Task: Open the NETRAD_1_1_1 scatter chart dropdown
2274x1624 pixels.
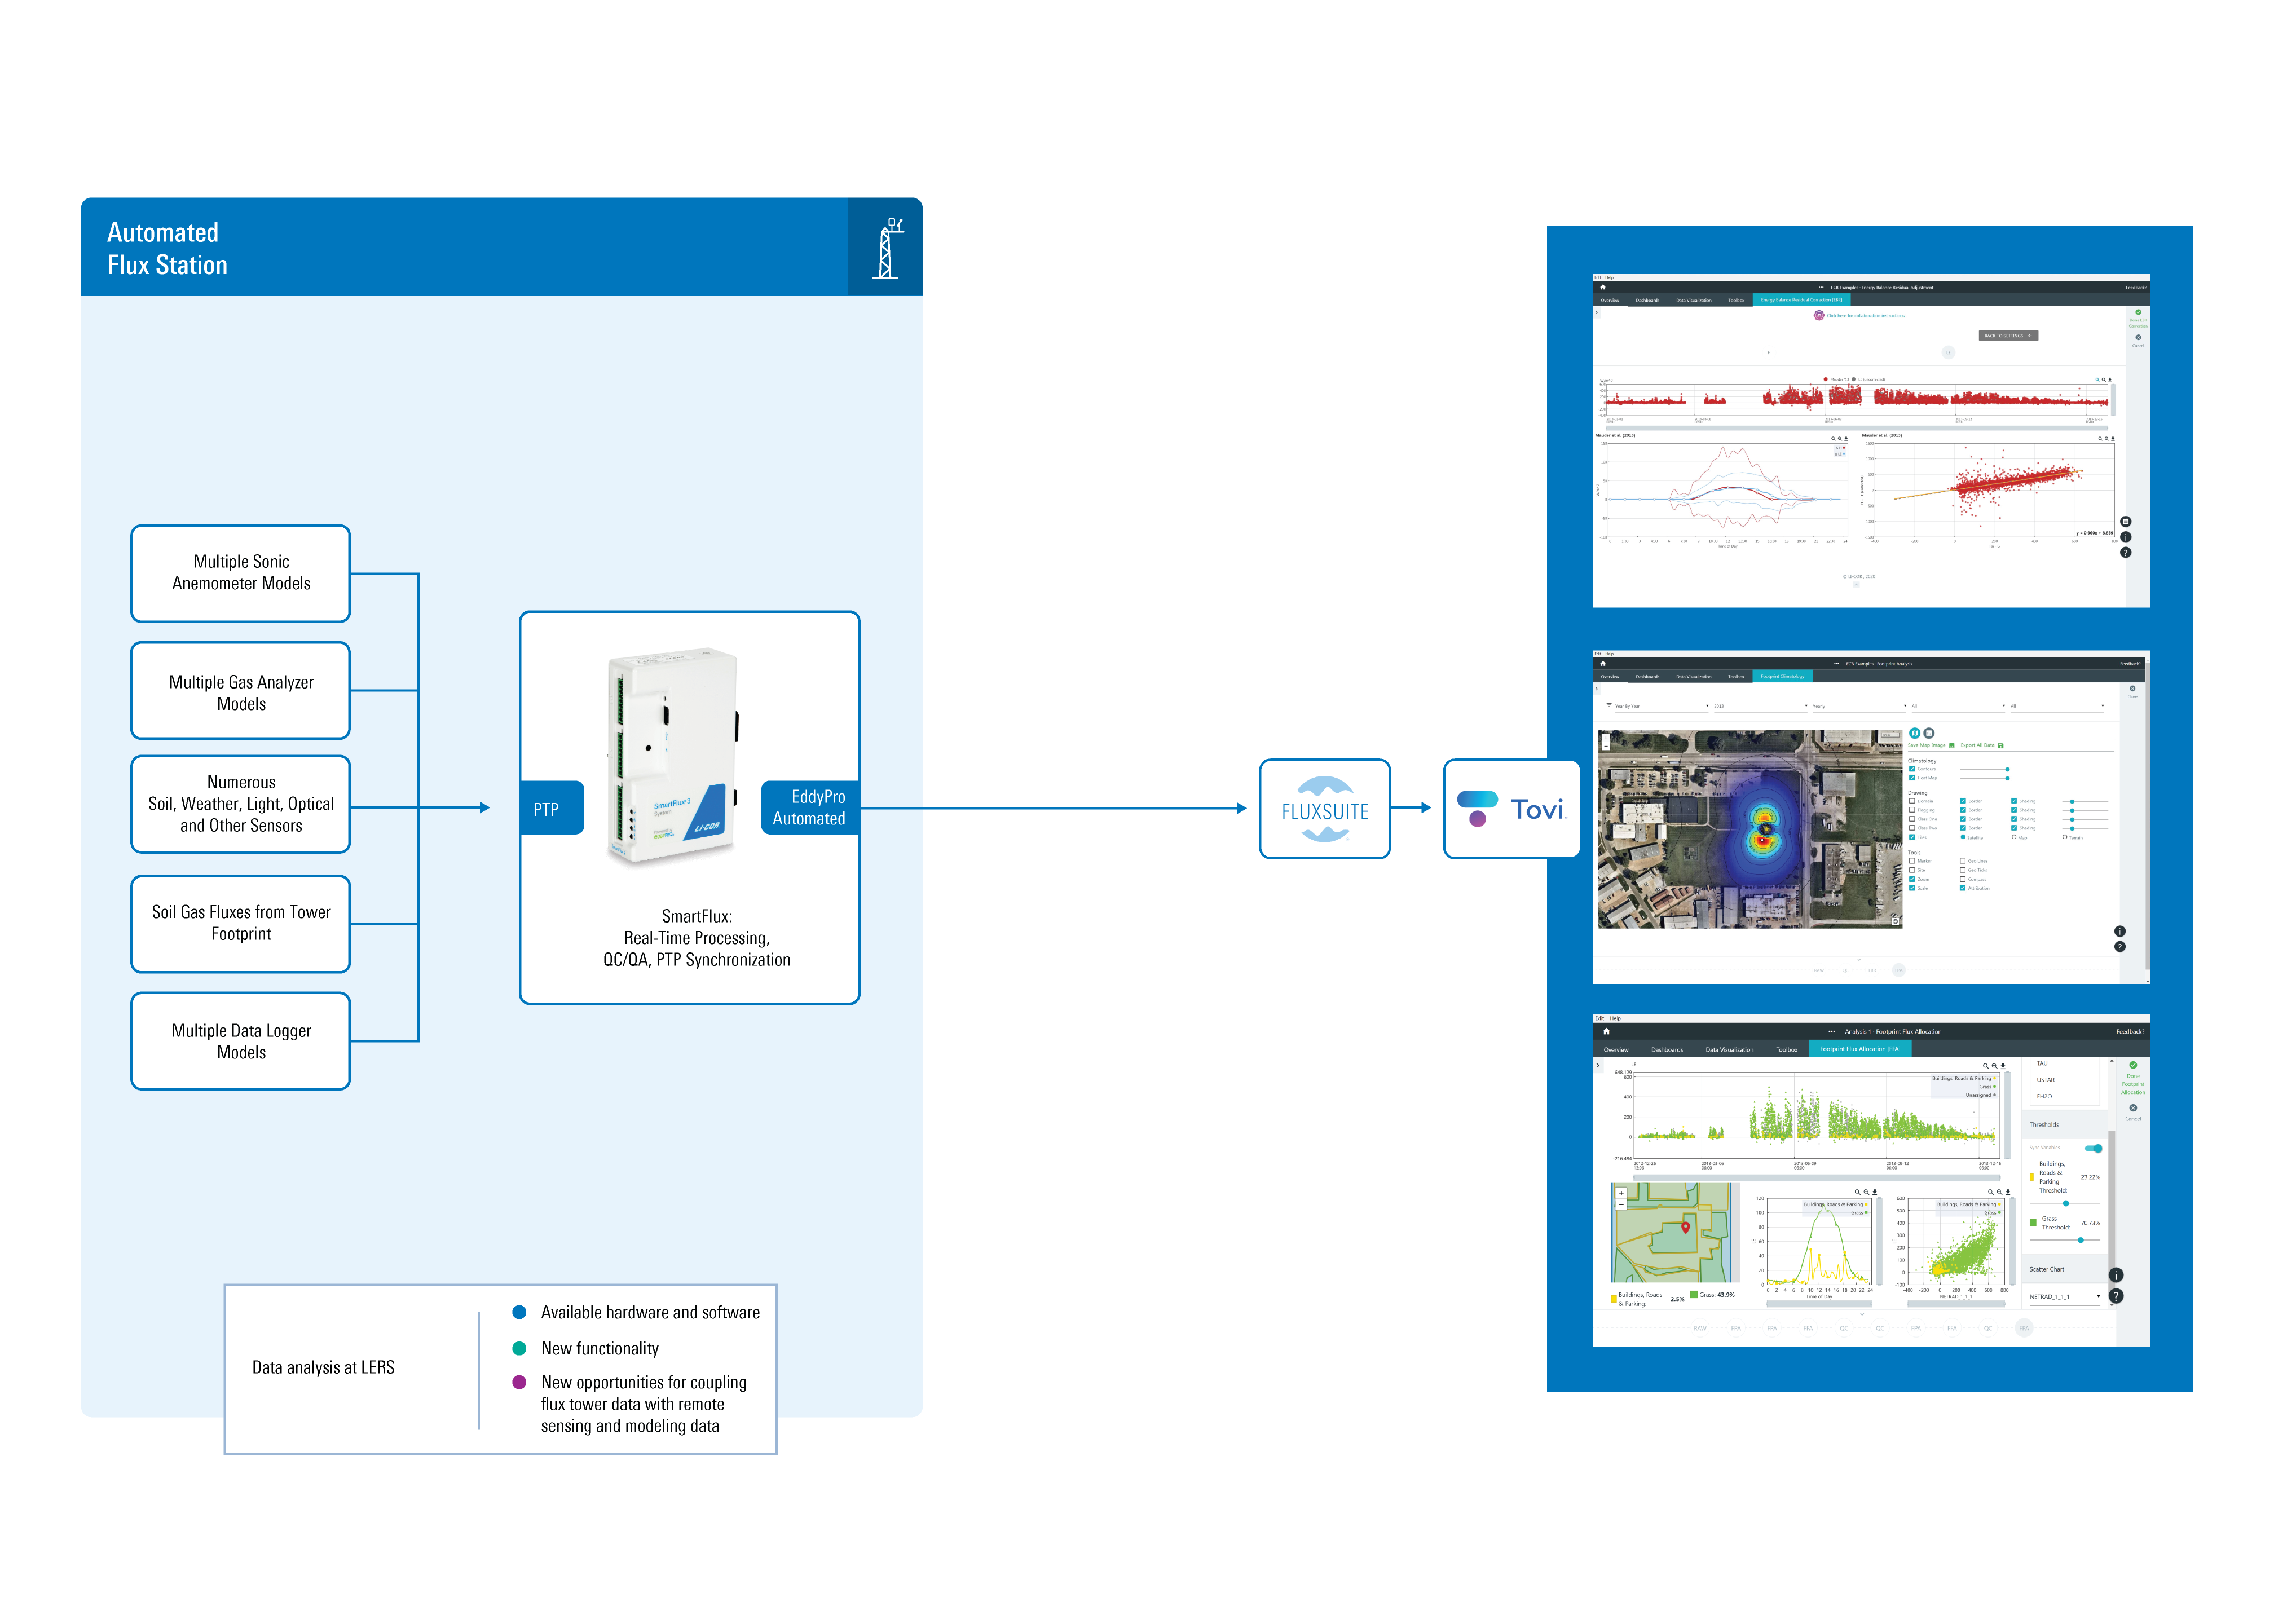Action: click(2064, 1297)
